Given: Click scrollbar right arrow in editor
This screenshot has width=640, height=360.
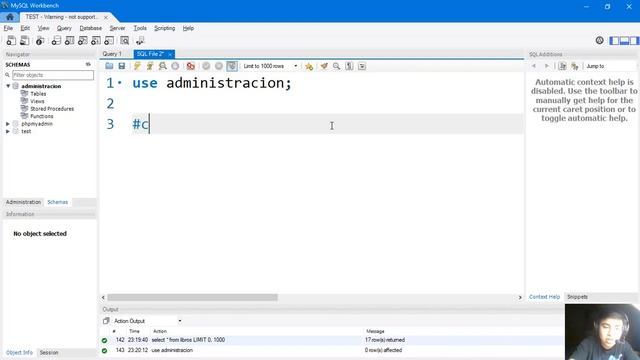Looking at the screenshot, I should (520, 297).
